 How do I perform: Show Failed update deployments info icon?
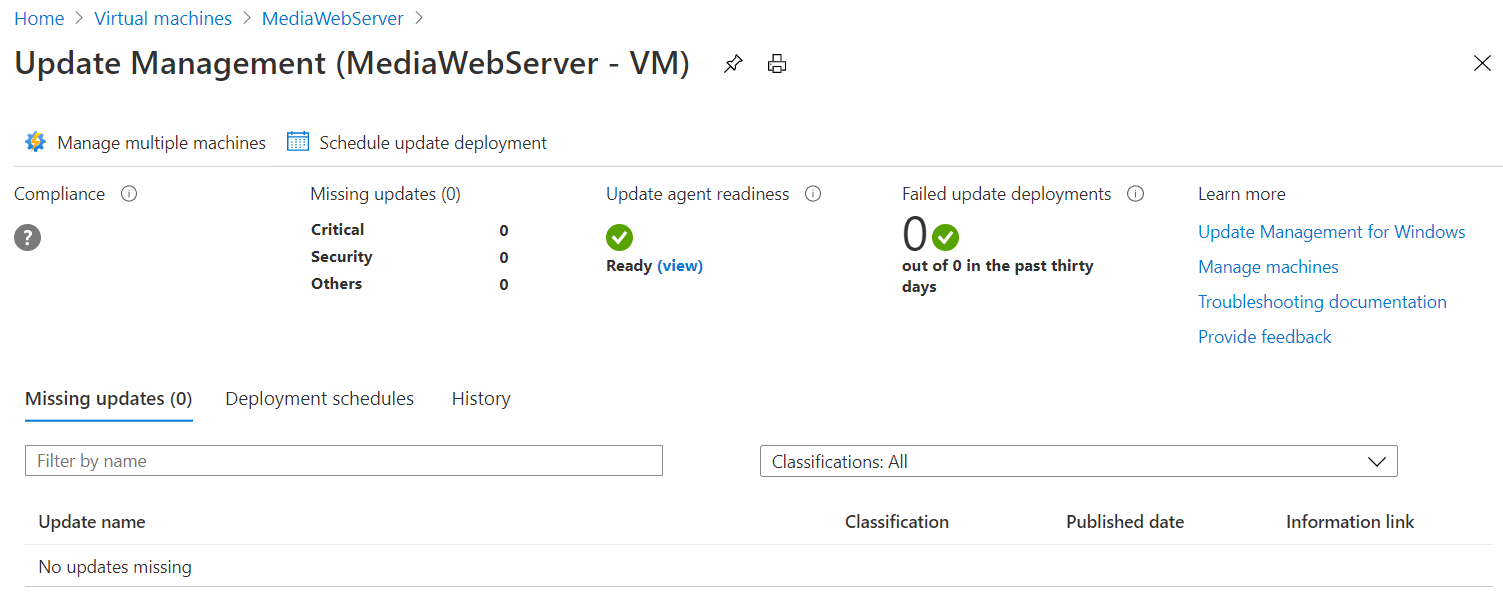pos(1135,194)
